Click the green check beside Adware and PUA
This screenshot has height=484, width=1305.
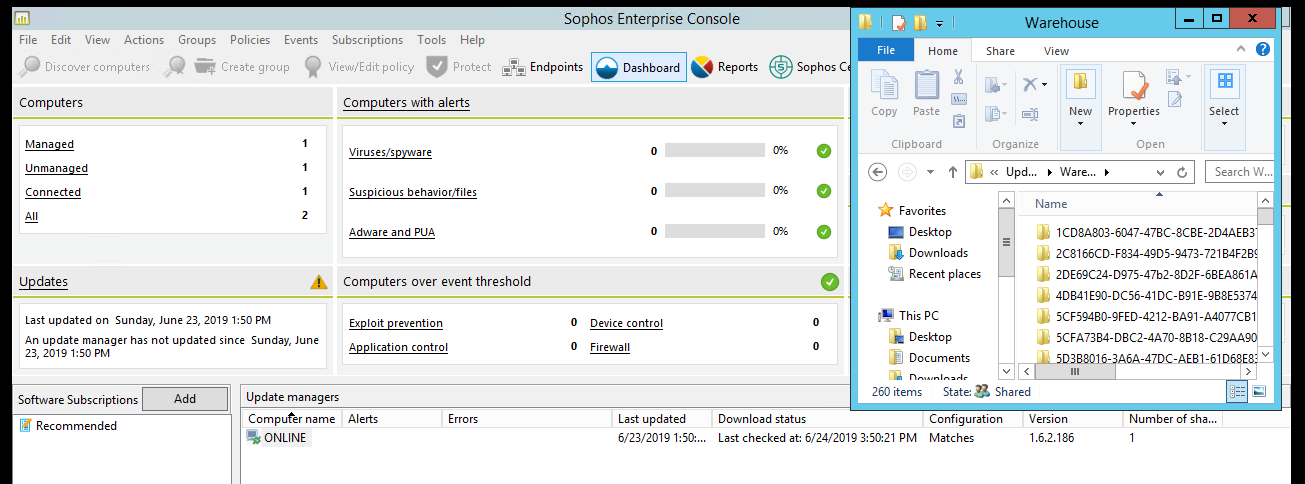click(x=824, y=231)
